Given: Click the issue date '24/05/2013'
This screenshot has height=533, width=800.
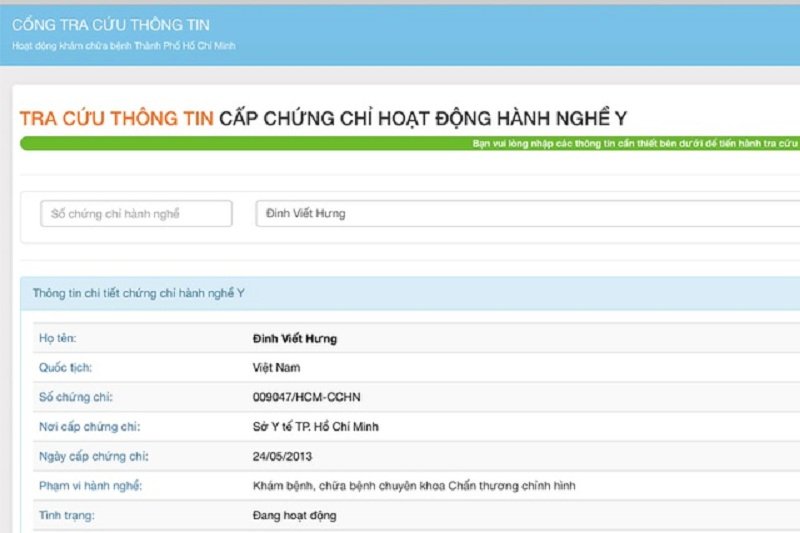Looking at the screenshot, I should pyautogui.click(x=282, y=456).
